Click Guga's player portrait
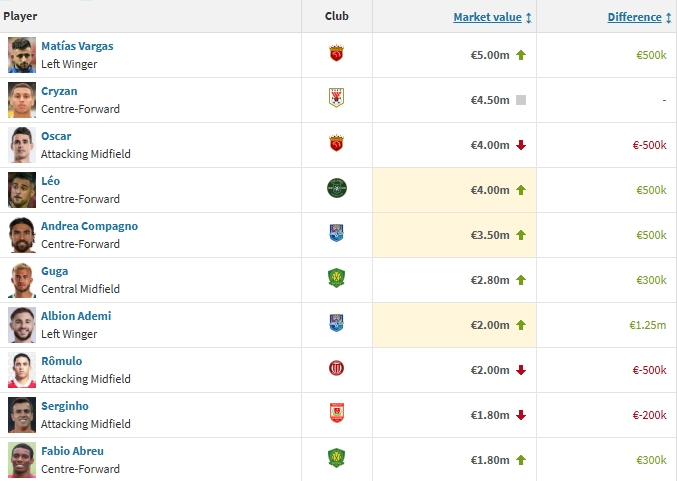Viewport: 677px width, 481px height. 21,279
